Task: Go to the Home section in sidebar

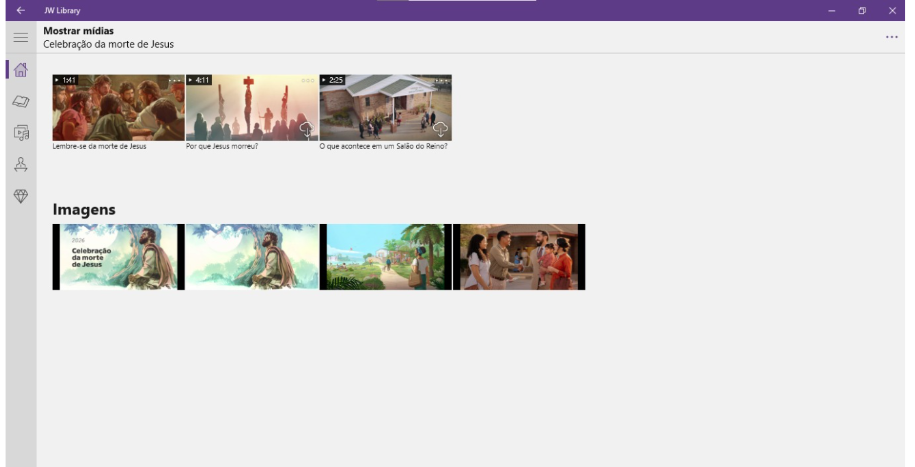Action: 20,70
